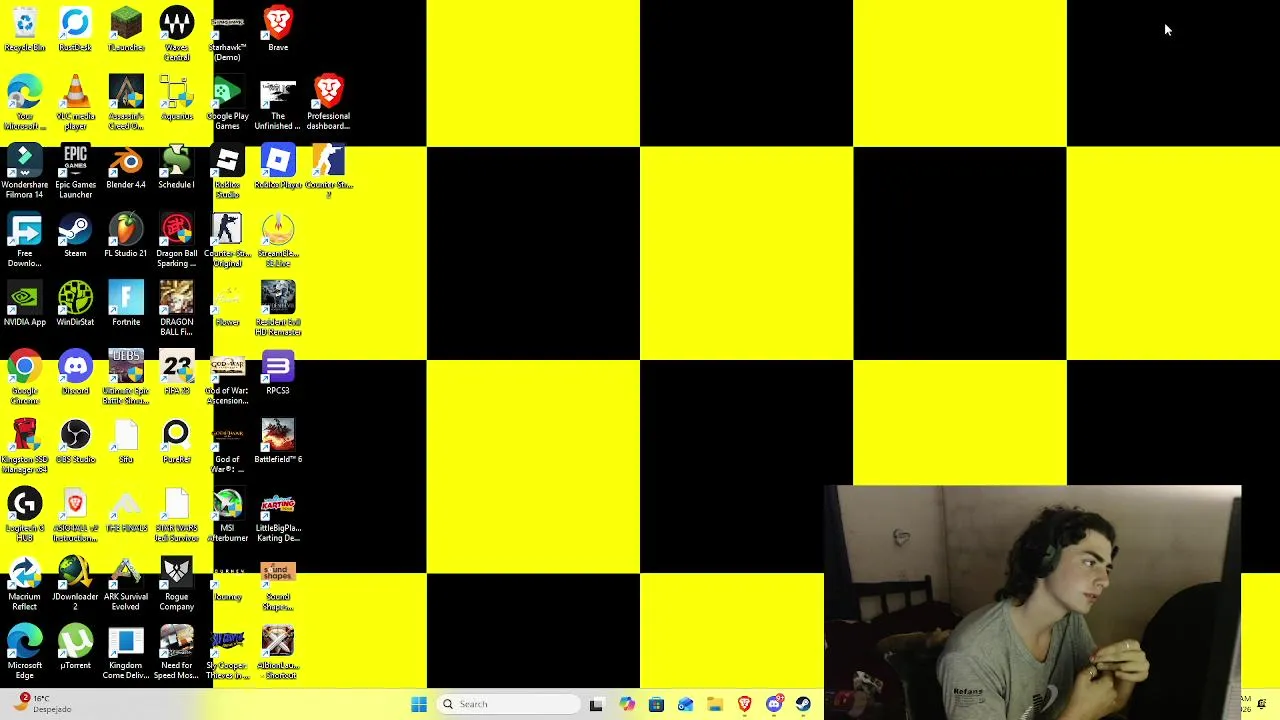Image resolution: width=1280 pixels, height=720 pixels.
Task: Select the Rogue Company shortcut
Action: (176, 584)
